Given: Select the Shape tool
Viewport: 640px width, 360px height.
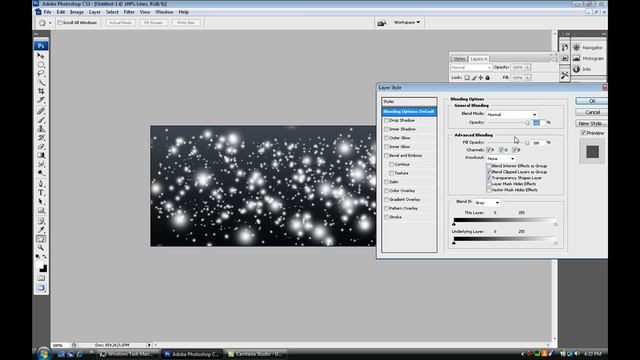Looking at the screenshot, I should tap(41, 211).
